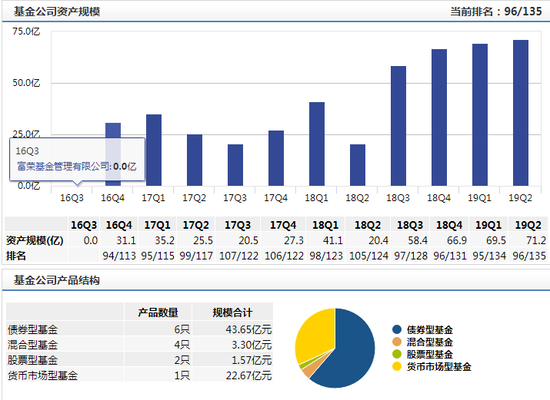This screenshot has width=550, height=400.
Task: Click the 50.0亿 y-axis label
Action: click(26, 83)
